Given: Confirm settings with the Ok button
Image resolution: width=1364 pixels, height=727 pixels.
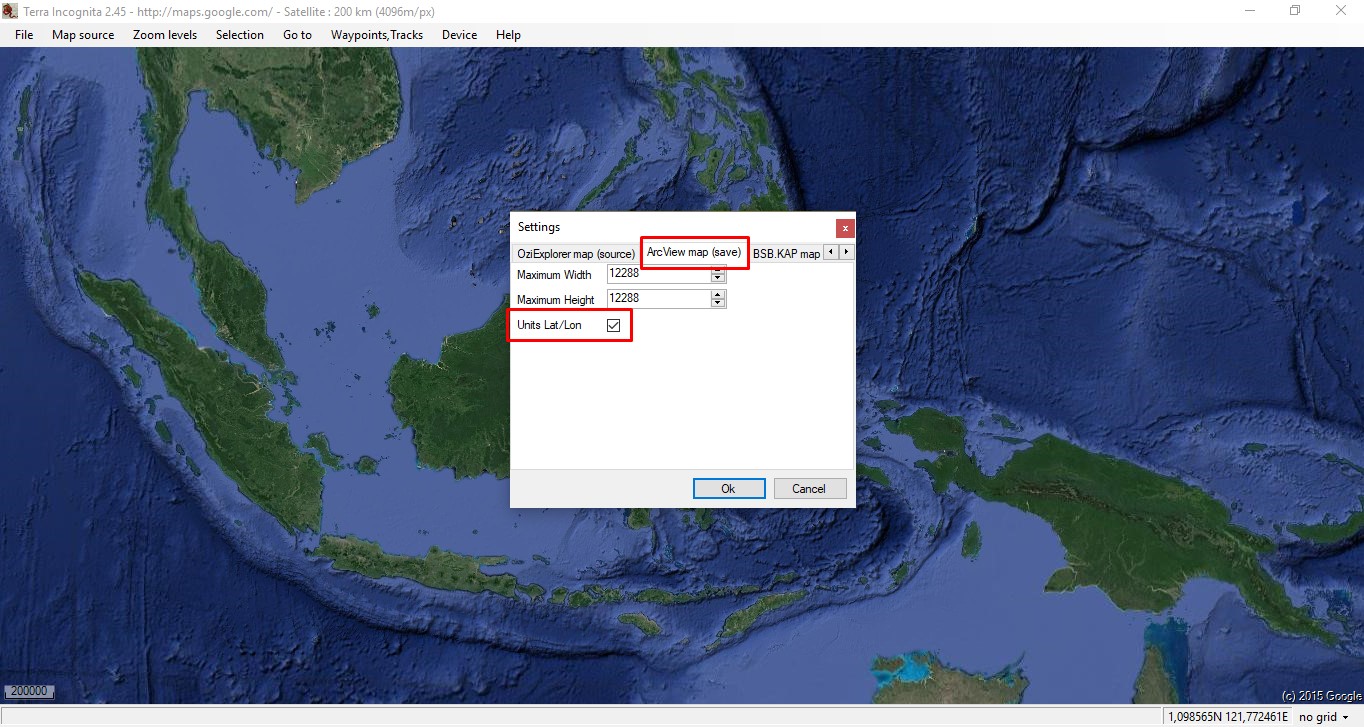Looking at the screenshot, I should click(729, 489).
